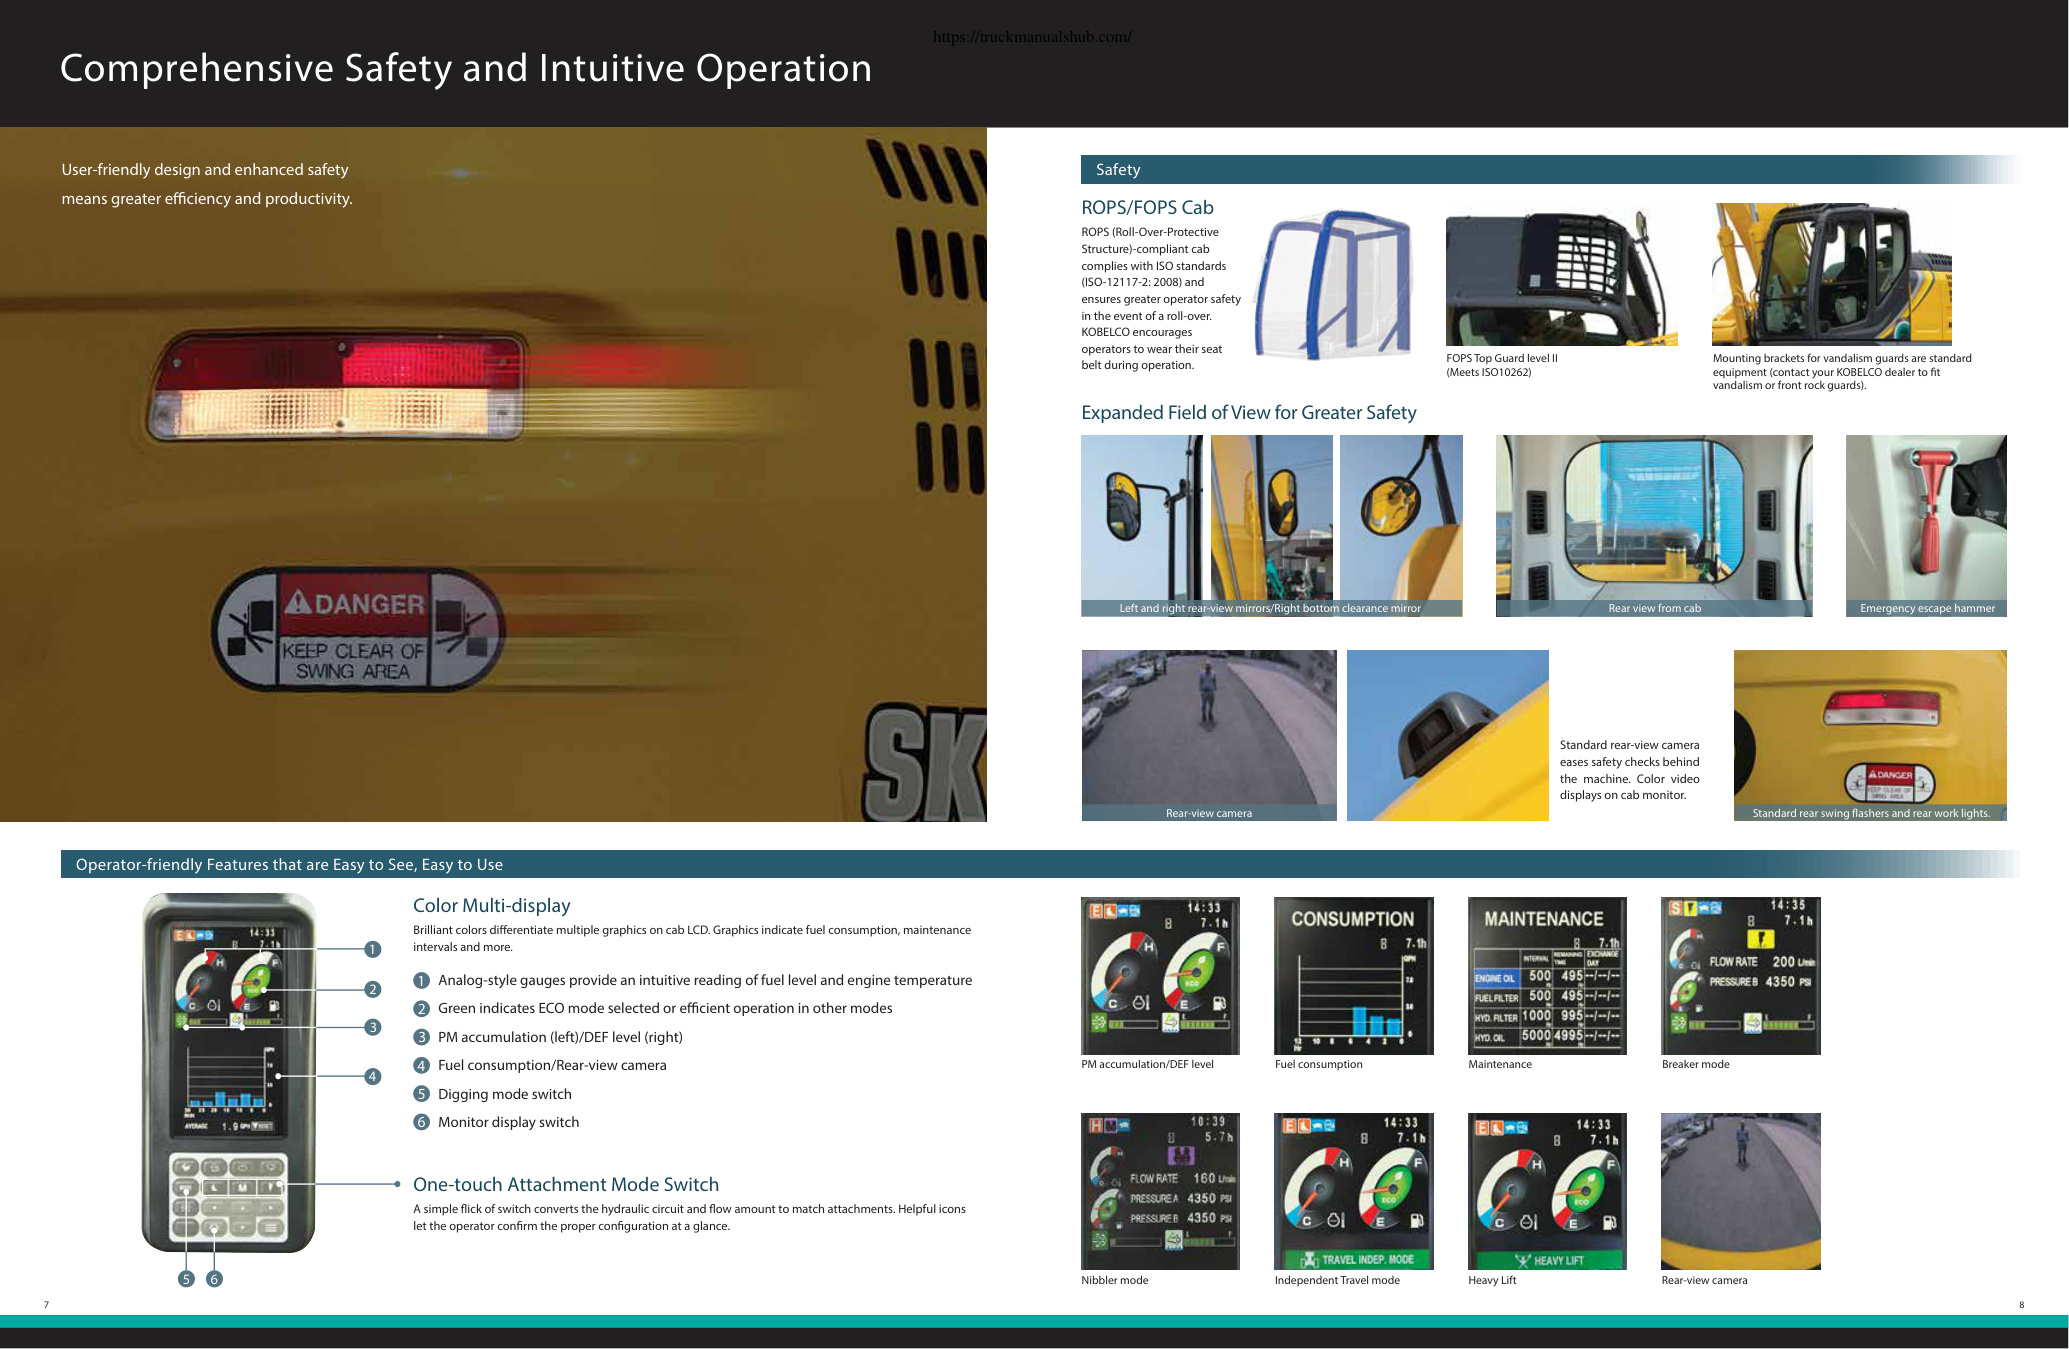The image size is (2069, 1349).
Task: Open the Heavy Lift screen image
Action: tap(1547, 1191)
